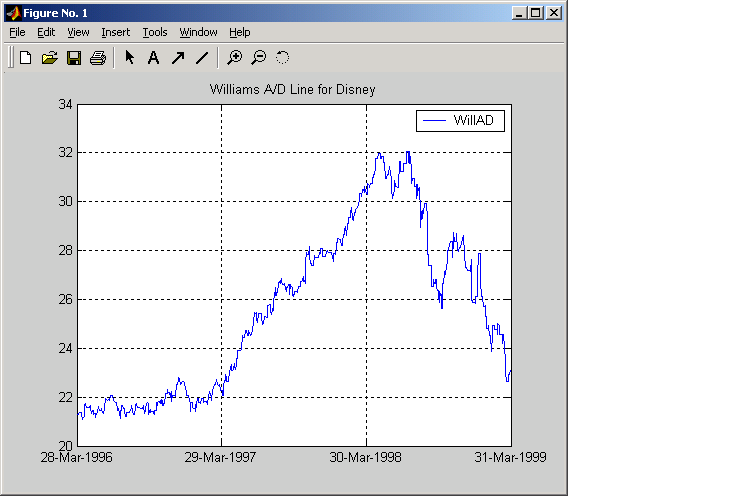Viewport: 740px width, 503px height.
Task: Click the y-axis tick label 32
Action: click(x=66, y=152)
